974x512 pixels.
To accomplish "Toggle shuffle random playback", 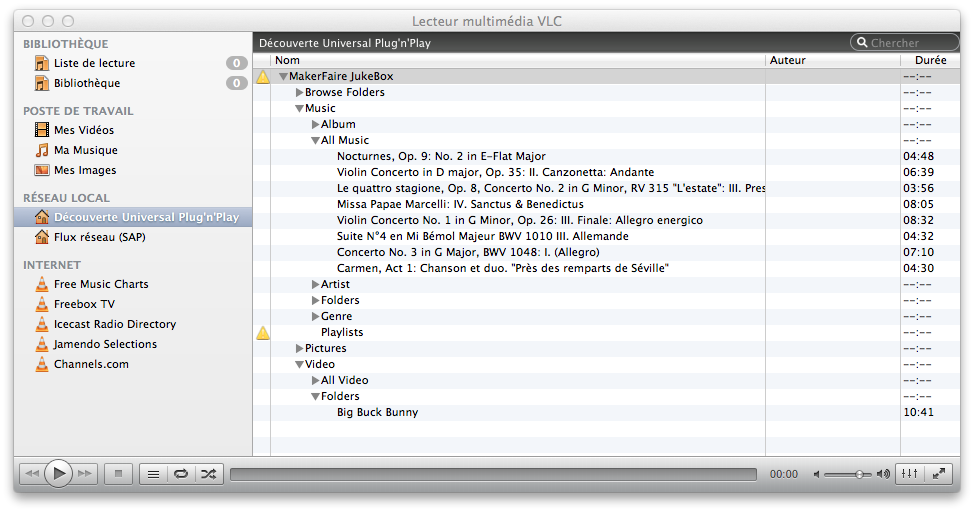I will click(x=208, y=474).
